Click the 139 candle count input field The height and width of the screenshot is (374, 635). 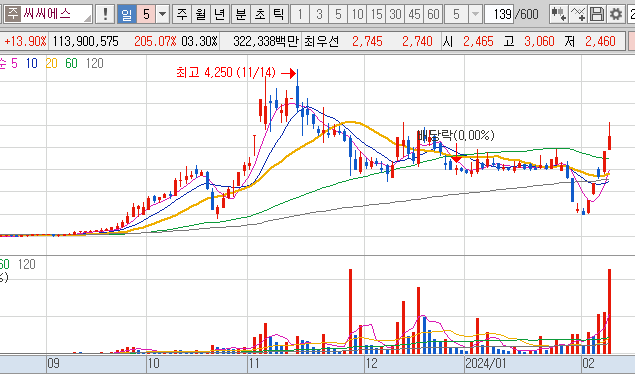[500, 14]
